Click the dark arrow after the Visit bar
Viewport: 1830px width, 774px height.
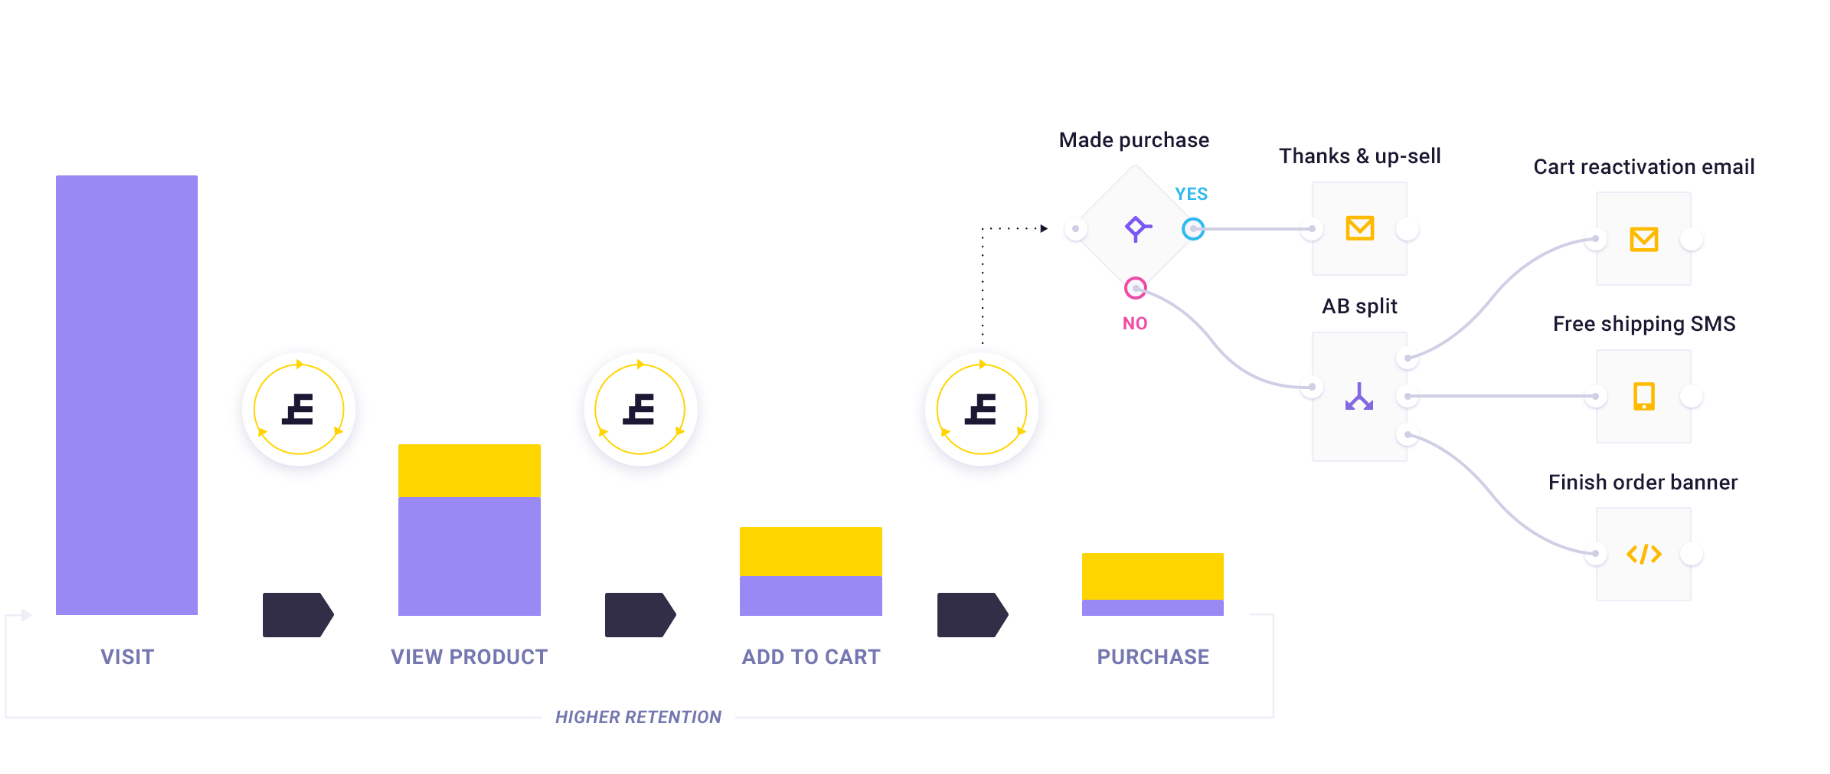(298, 615)
